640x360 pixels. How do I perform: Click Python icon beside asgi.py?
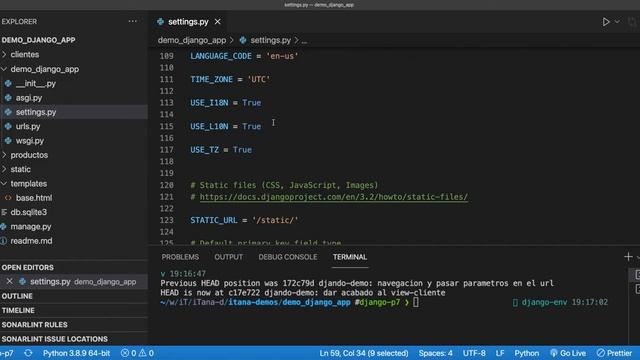(x=8, y=98)
